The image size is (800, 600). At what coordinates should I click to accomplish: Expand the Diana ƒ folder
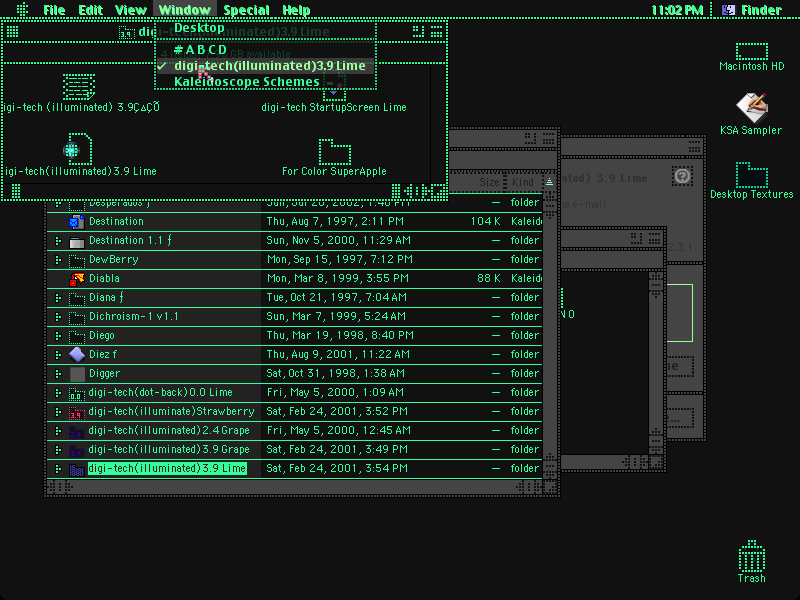click(x=58, y=298)
